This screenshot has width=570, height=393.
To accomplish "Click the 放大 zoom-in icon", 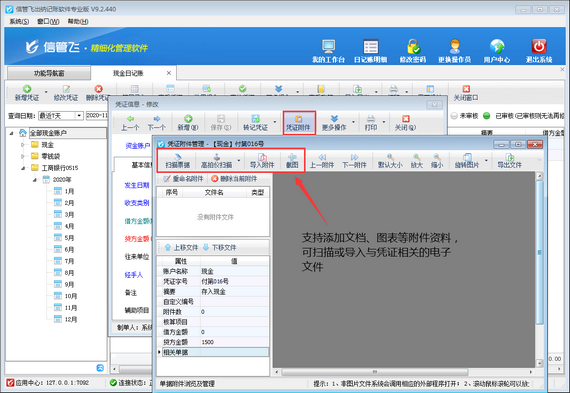I will coord(417,157).
